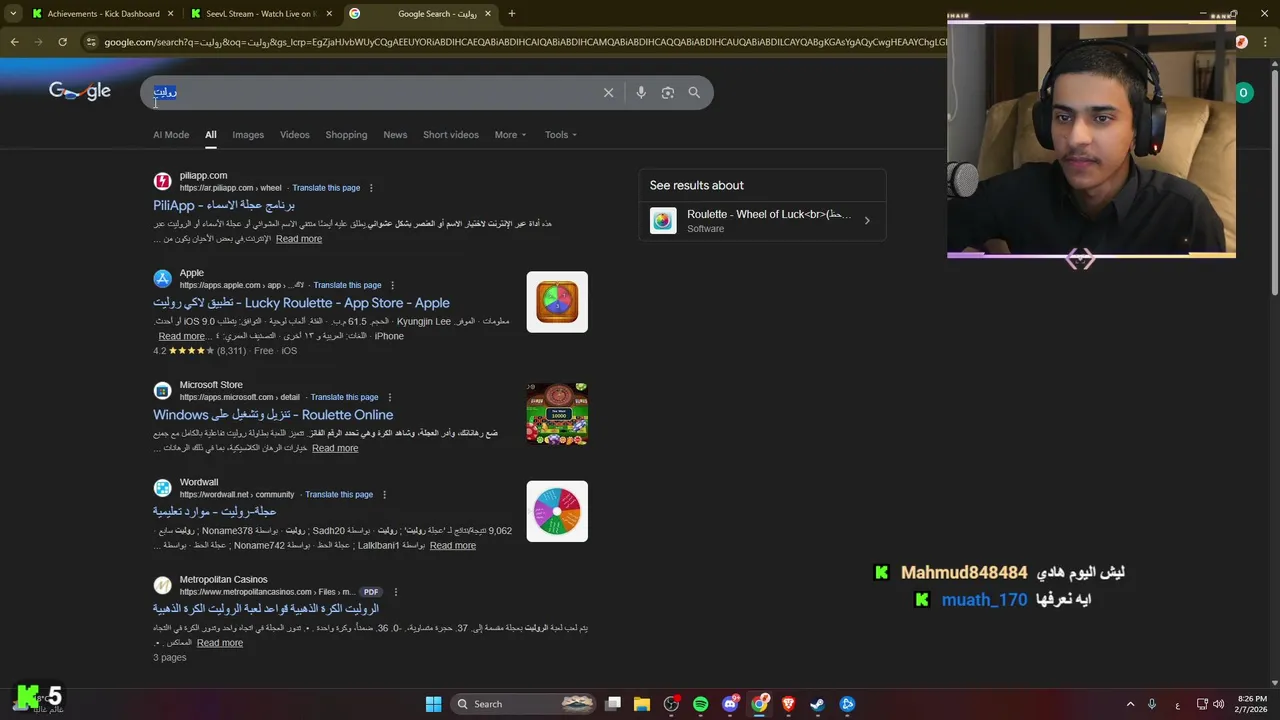Translate the Microsoft Store result page
This screenshot has height=720, width=1280.
[344, 397]
